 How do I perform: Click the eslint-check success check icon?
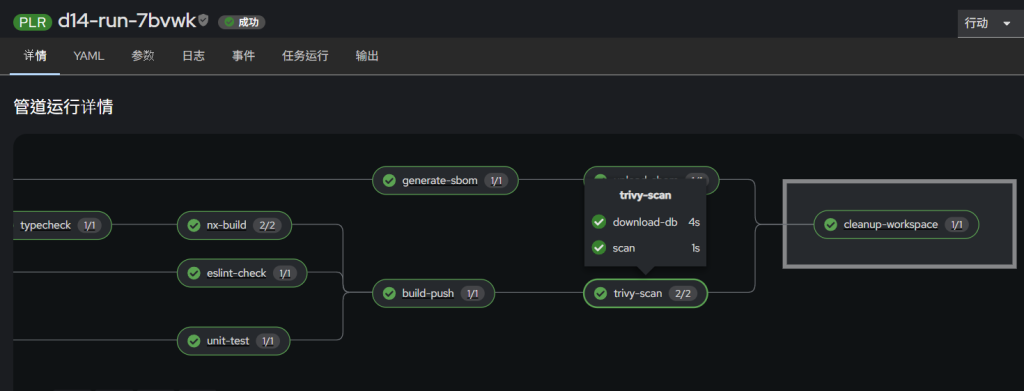(x=194, y=273)
